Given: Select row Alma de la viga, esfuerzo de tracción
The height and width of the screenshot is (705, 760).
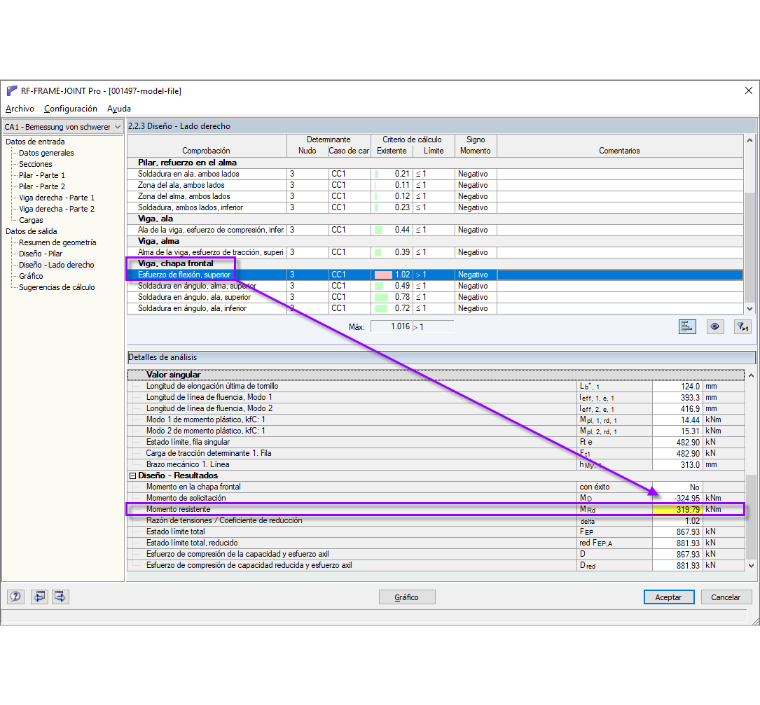Looking at the screenshot, I should (435, 252).
